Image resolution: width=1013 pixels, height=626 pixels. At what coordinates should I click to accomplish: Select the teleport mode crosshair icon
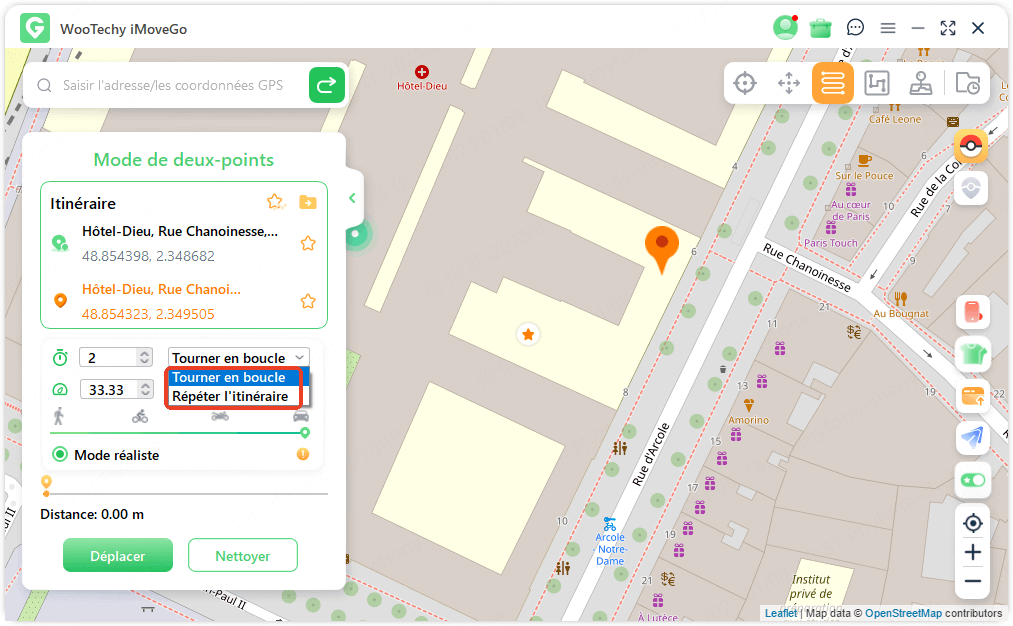(744, 84)
